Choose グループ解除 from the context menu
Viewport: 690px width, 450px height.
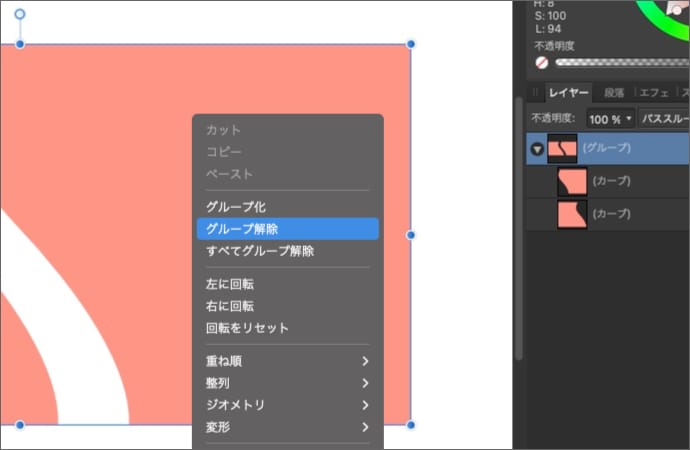(287, 229)
